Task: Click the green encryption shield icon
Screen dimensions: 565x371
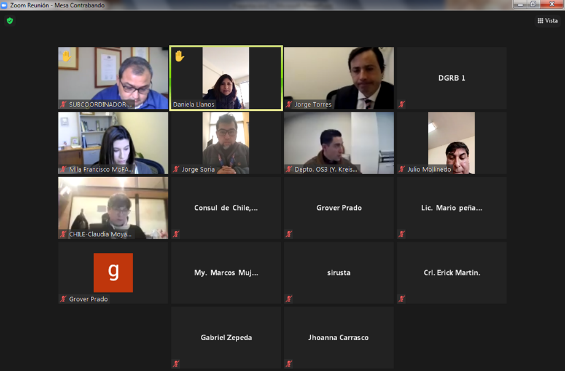Action: (x=10, y=21)
